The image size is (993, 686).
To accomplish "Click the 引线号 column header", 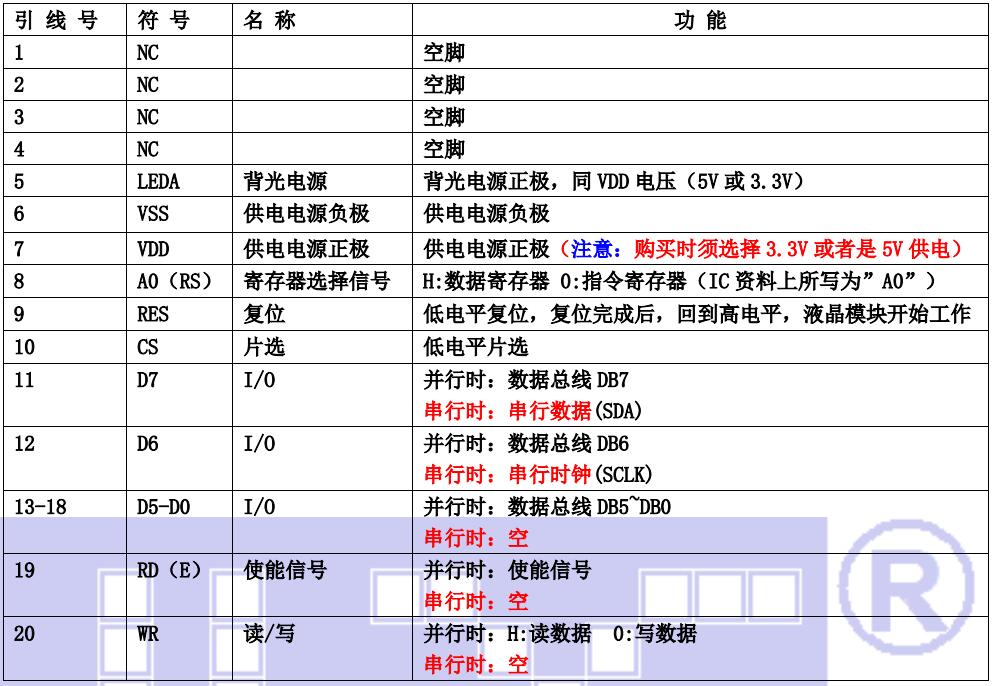I will coord(56,20).
